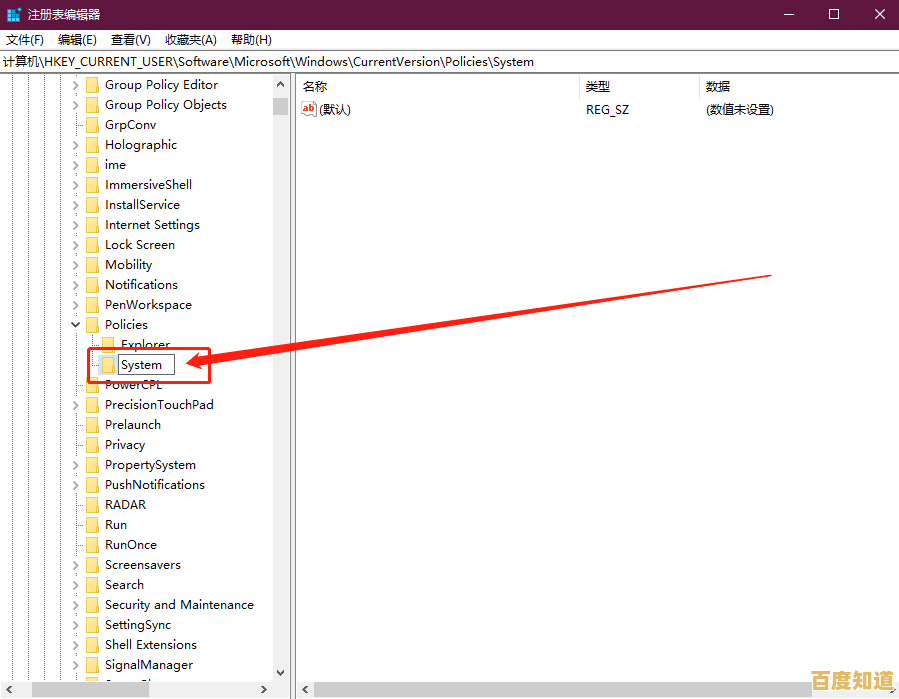
Task: Click the folder icon next to Privacy
Action: click(x=94, y=444)
